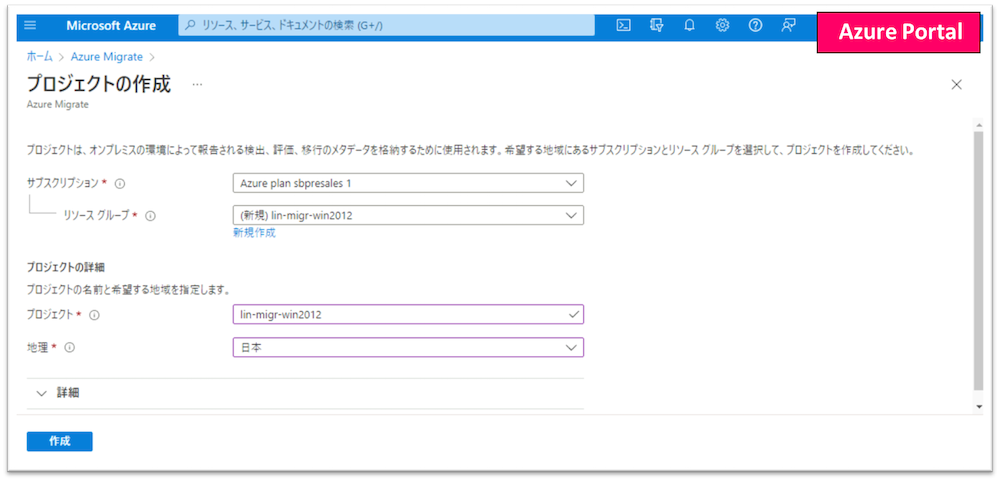This screenshot has height=481, width=1000.
Task: Show info tooltip for プロジェクト field
Action: (x=94, y=314)
